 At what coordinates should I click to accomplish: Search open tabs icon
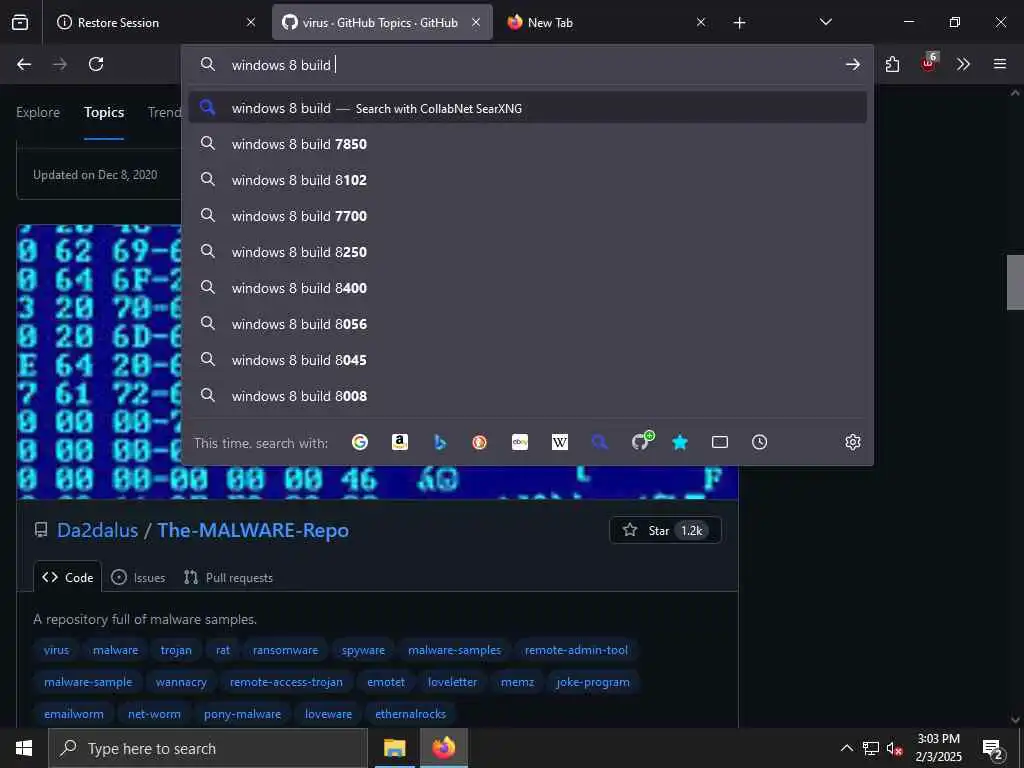[720, 442]
